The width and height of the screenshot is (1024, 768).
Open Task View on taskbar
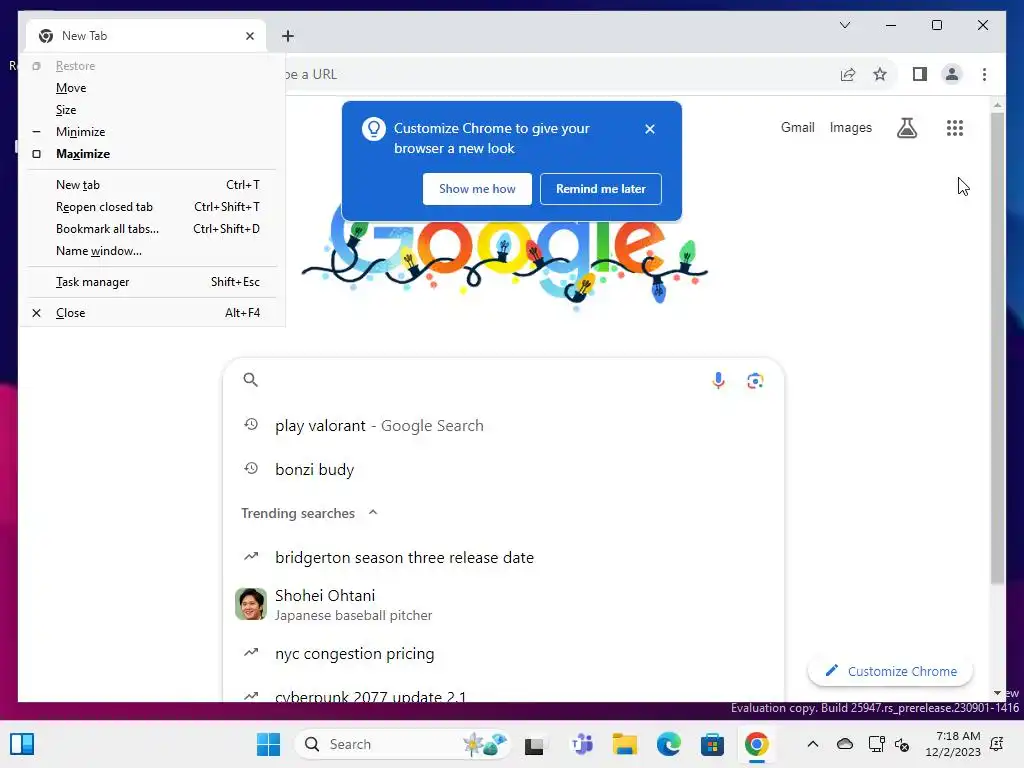click(x=534, y=745)
